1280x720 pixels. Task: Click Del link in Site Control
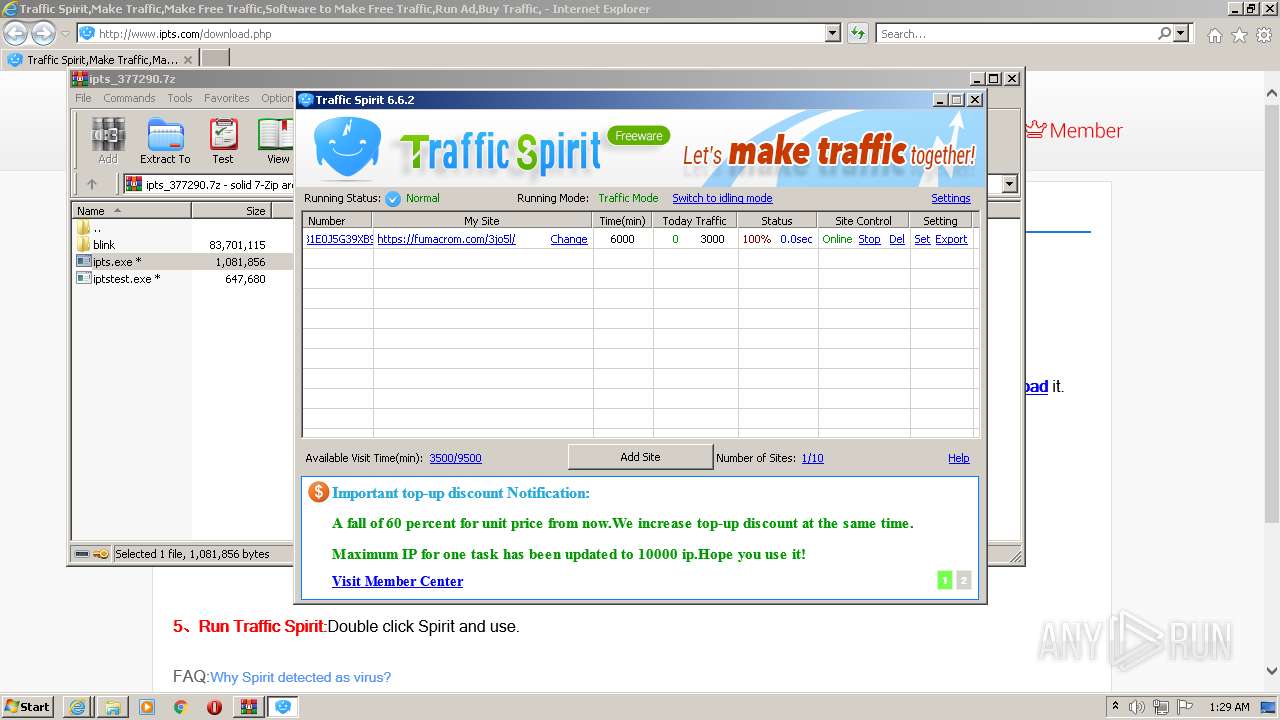(x=897, y=240)
